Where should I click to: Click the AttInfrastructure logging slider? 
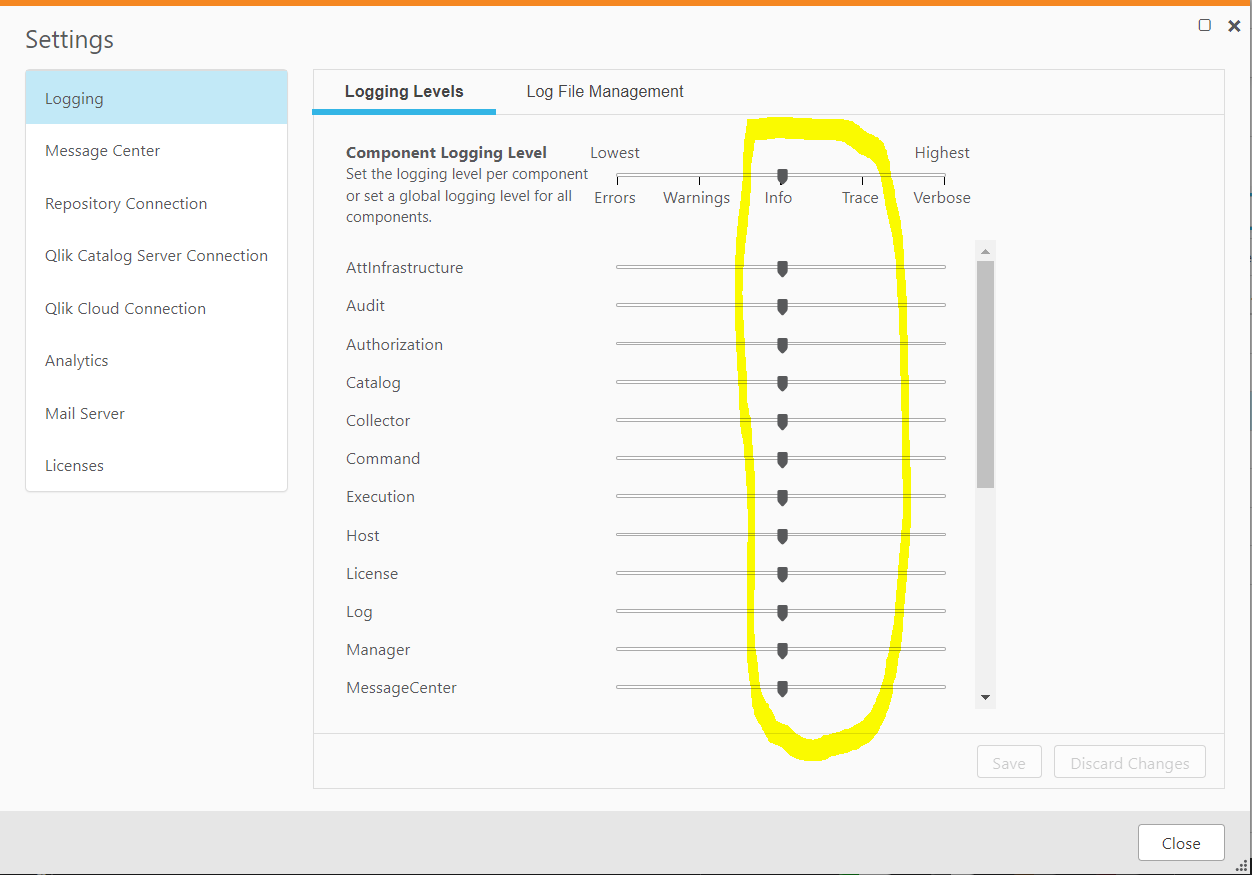[x=782, y=268]
